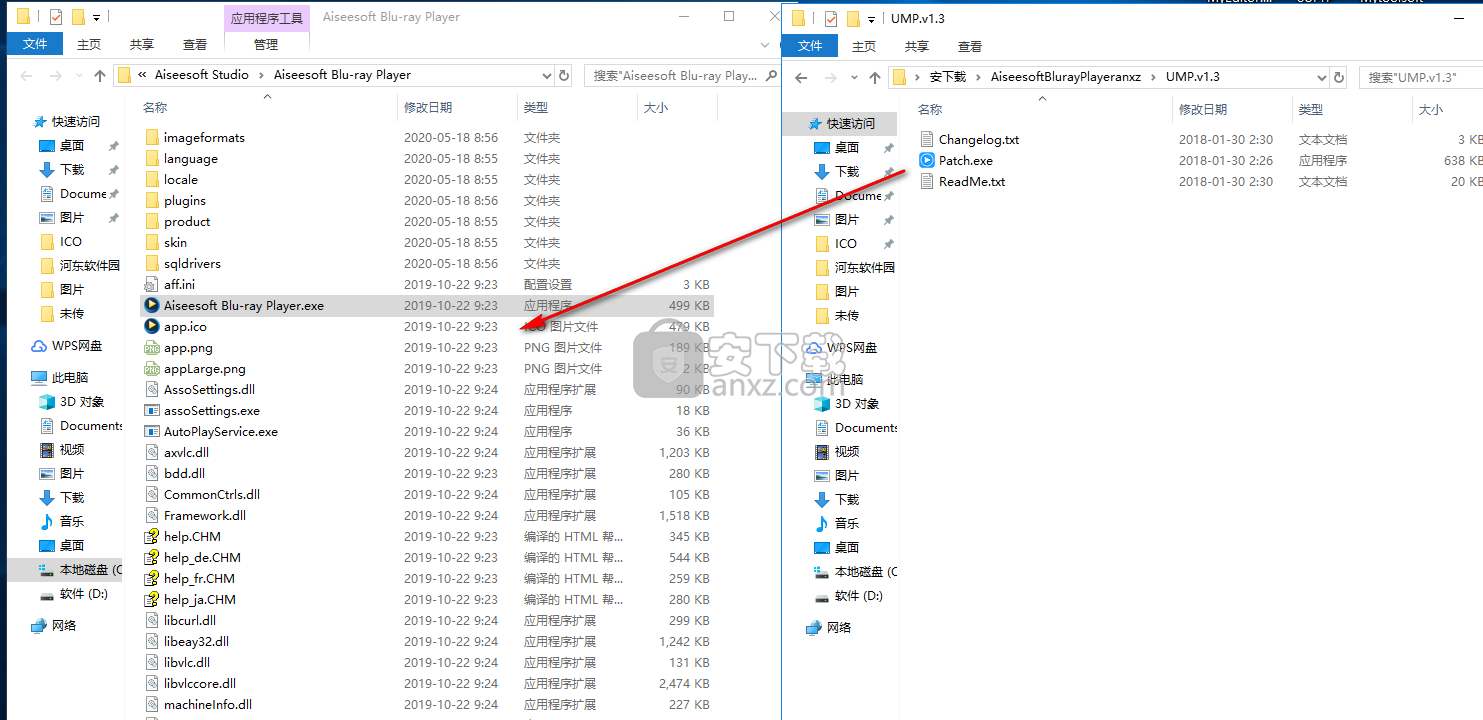Image resolution: width=1483 pixels, height=720 pixels.
Task: Switch to 查看 tab in UMP.v1.3 window
Action: (x=970, y=46)
